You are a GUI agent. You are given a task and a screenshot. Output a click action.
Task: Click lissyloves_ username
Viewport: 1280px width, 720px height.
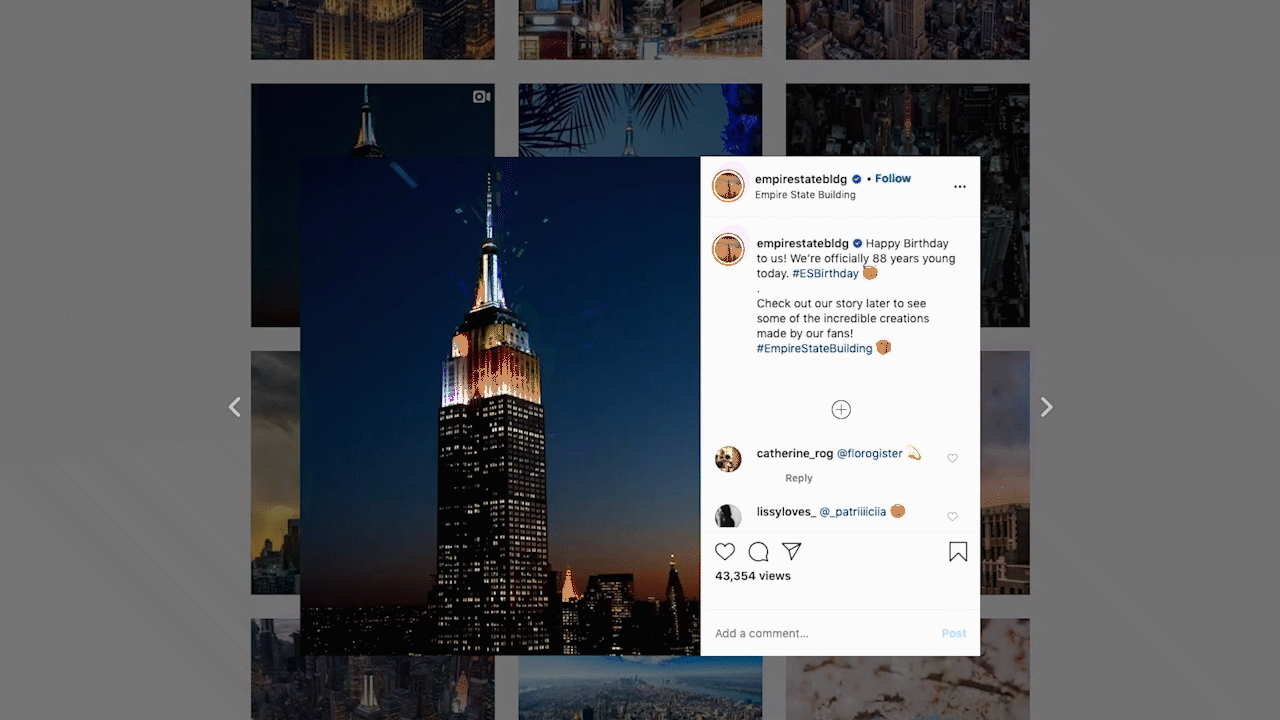786,511
